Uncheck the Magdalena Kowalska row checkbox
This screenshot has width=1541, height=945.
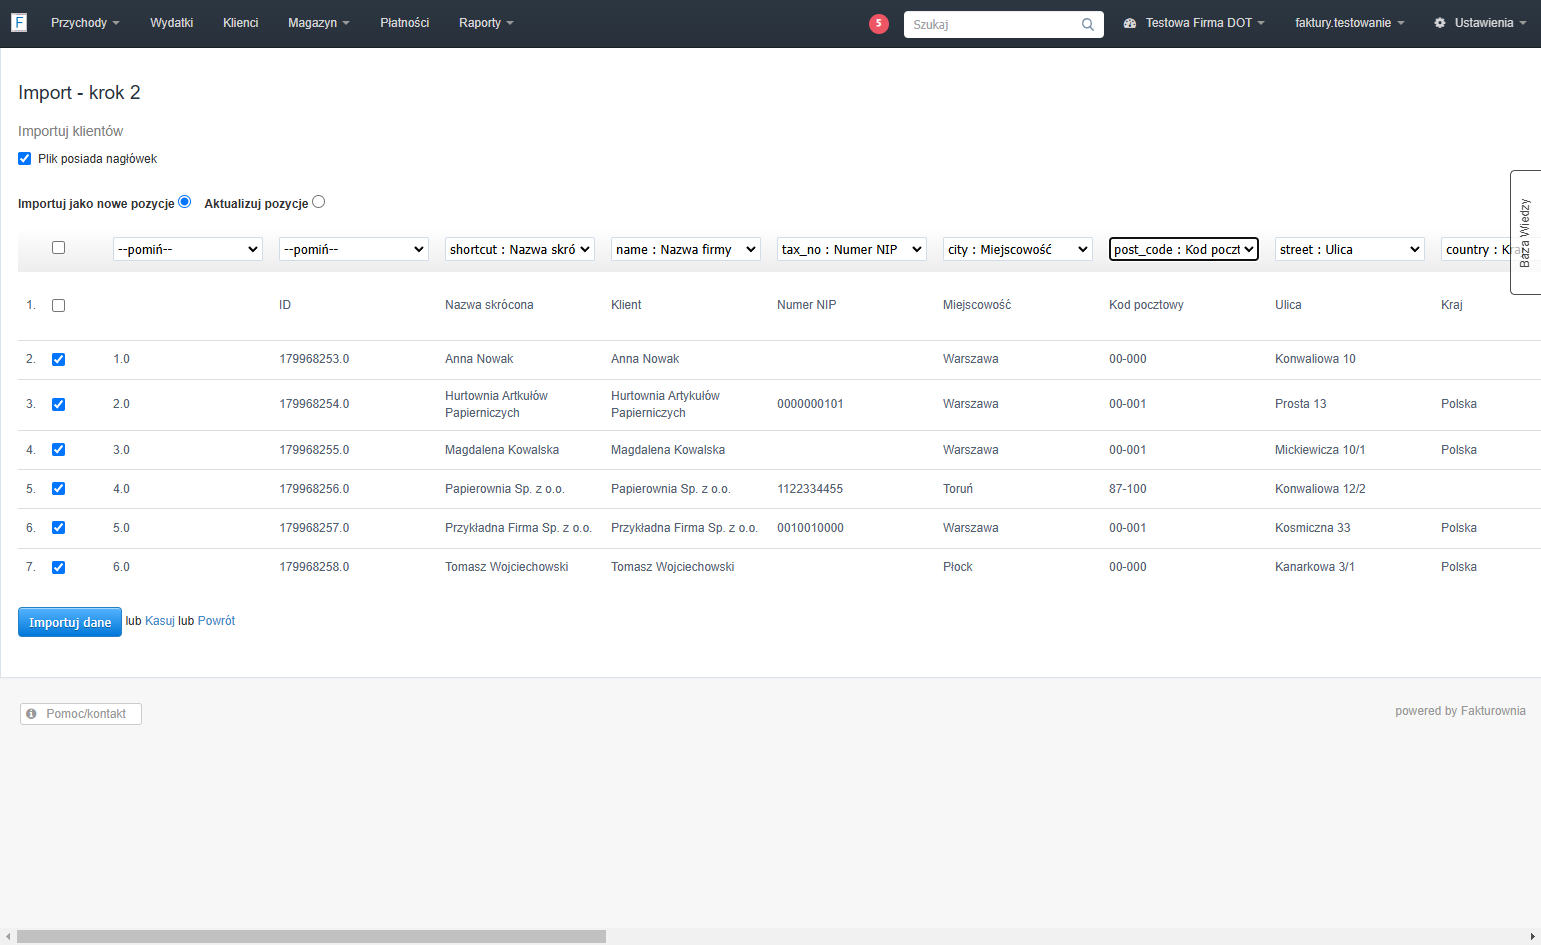pyautogui.click(x=58, y=450)
